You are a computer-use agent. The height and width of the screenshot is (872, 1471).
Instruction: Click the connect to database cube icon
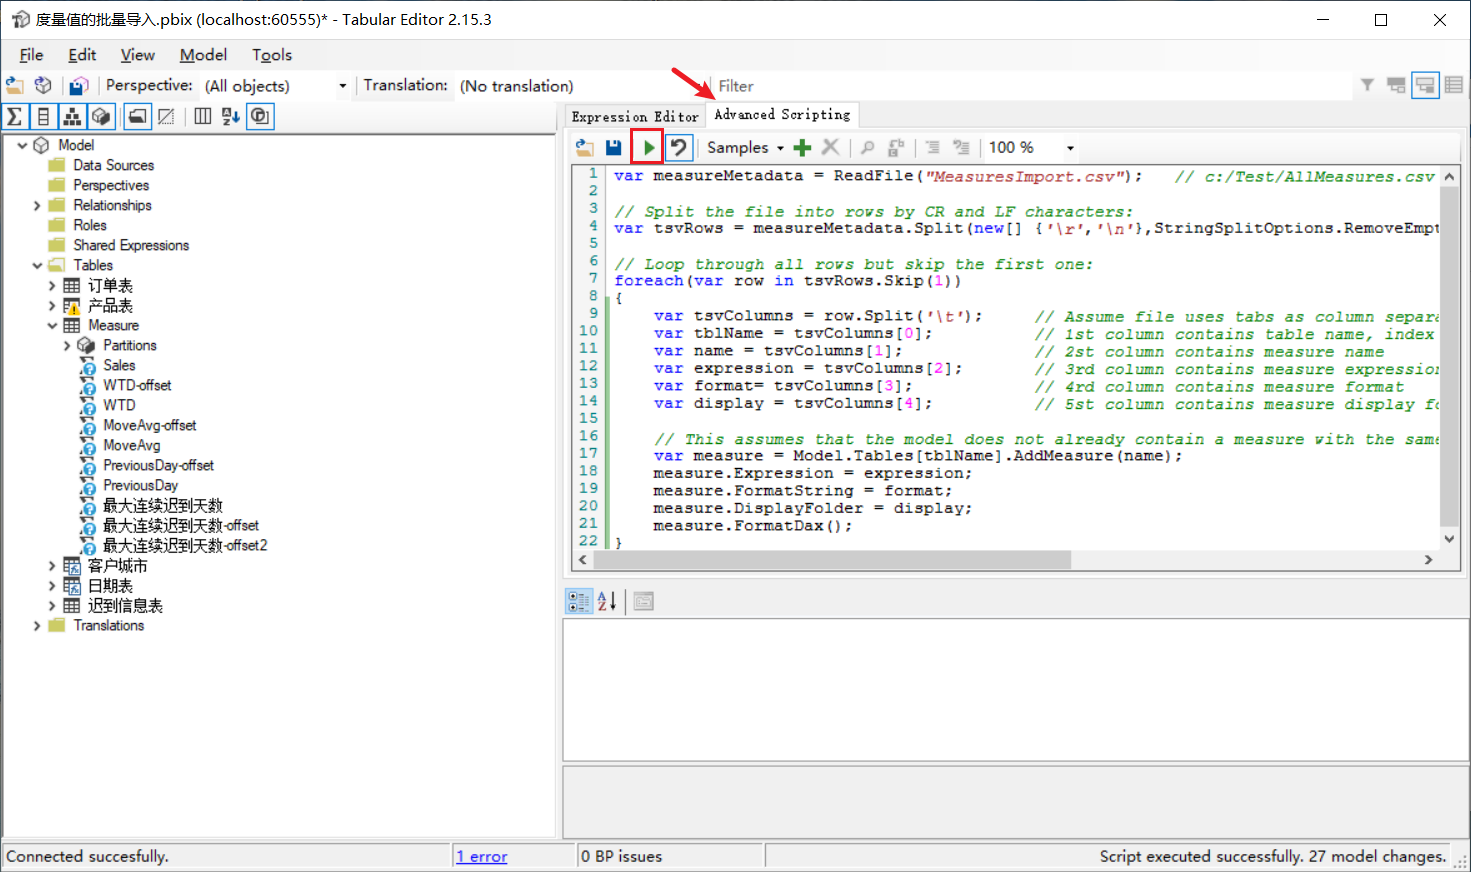pyautogui.click(x=43, y=86)
